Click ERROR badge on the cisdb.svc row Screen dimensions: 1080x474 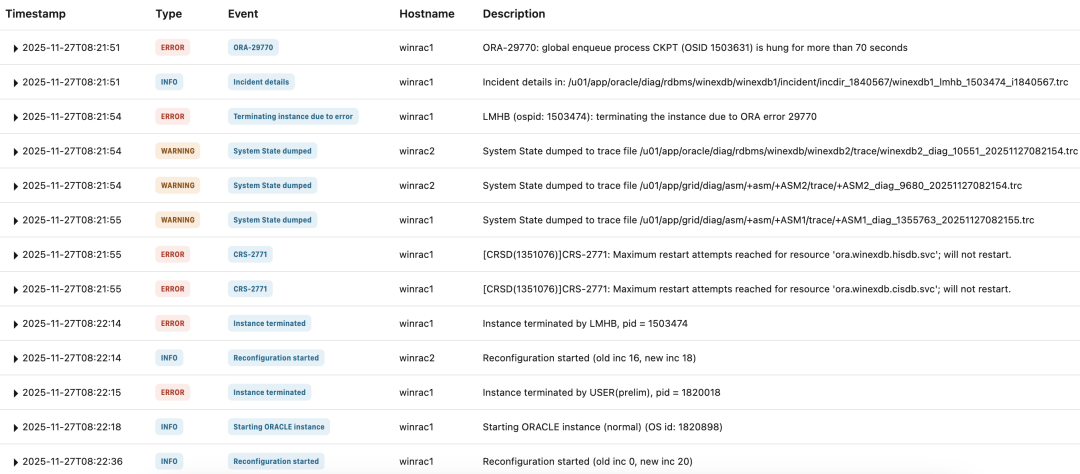(172, 289)
